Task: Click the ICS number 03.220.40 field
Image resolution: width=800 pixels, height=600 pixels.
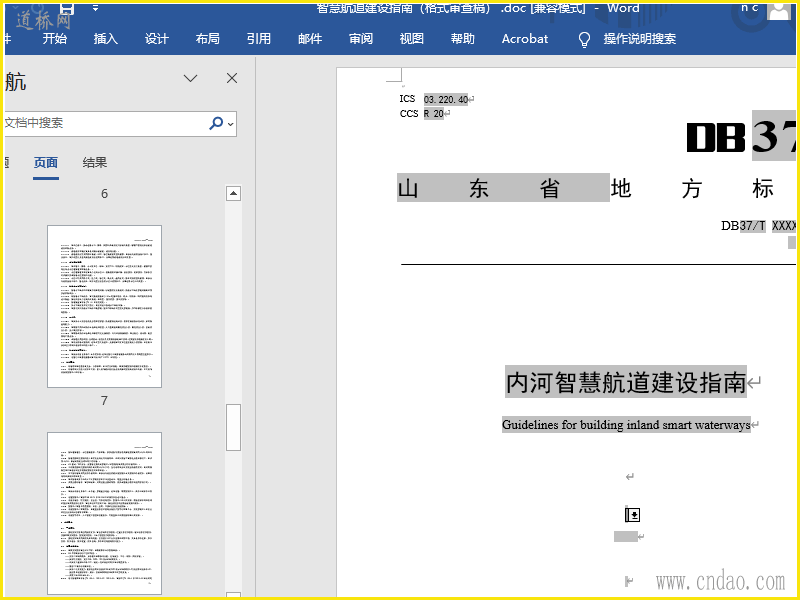Action: [x=446, y=99]
